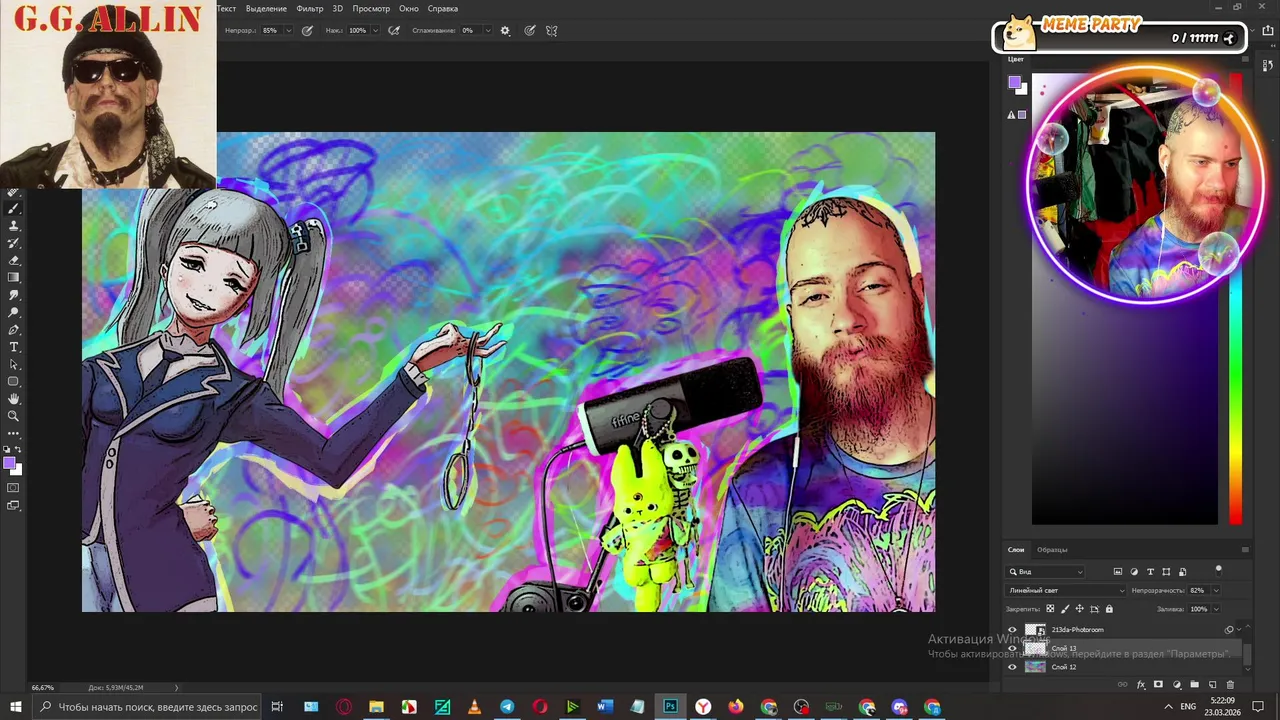
Task: Open layer Непрозрачность 82% dropdown arrow
Action: (1216, 590)
